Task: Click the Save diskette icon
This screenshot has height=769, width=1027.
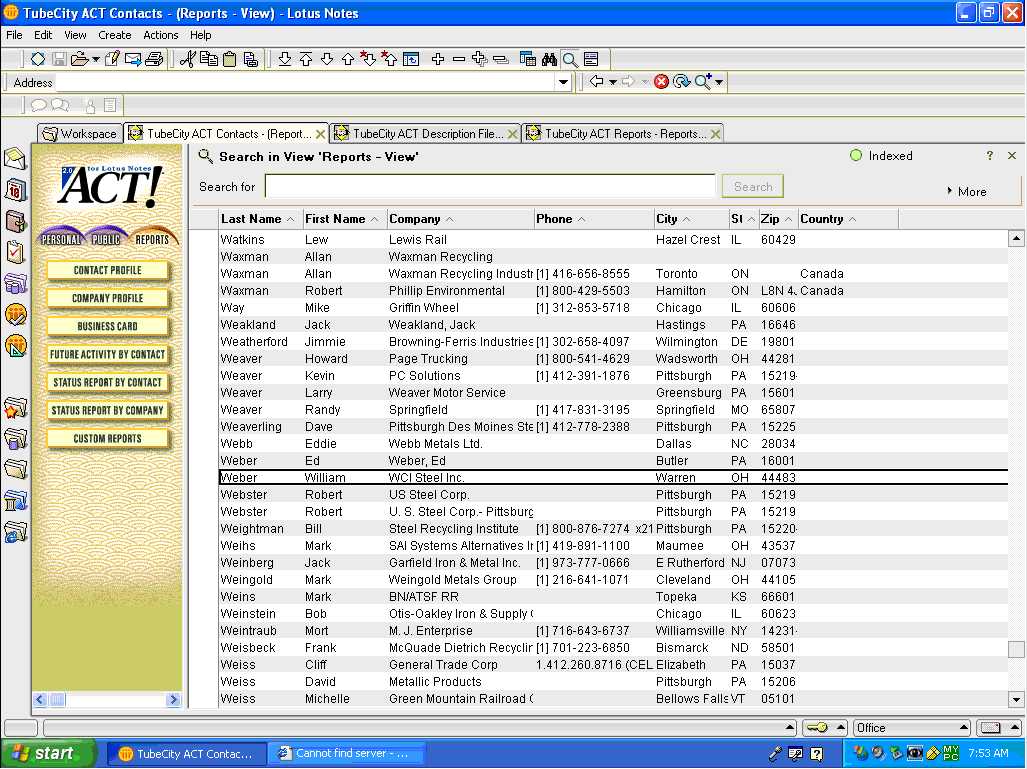Action: pyautogui.click(x=59, y=60)
